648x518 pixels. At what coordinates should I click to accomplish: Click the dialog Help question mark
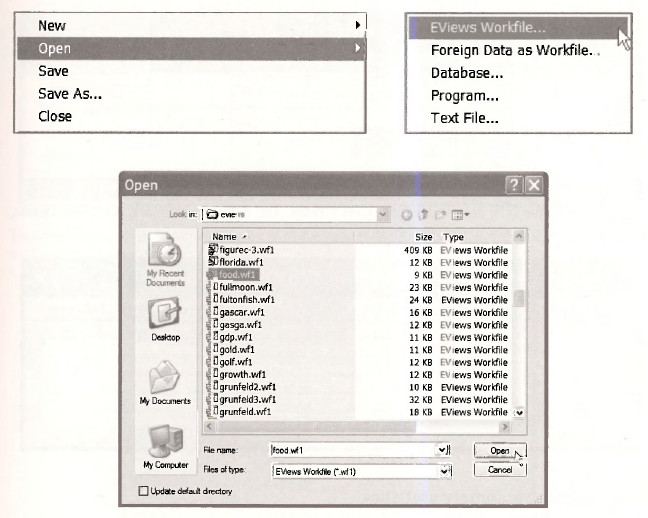pyautogui.click(x=514, y=185)
